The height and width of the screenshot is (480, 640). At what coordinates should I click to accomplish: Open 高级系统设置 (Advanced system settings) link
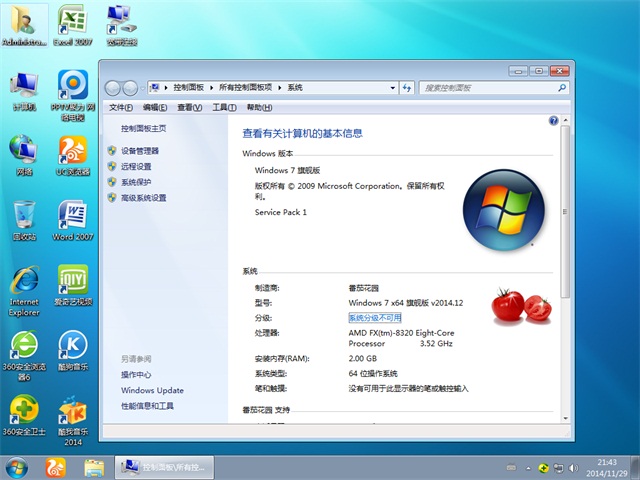point(143,198)
